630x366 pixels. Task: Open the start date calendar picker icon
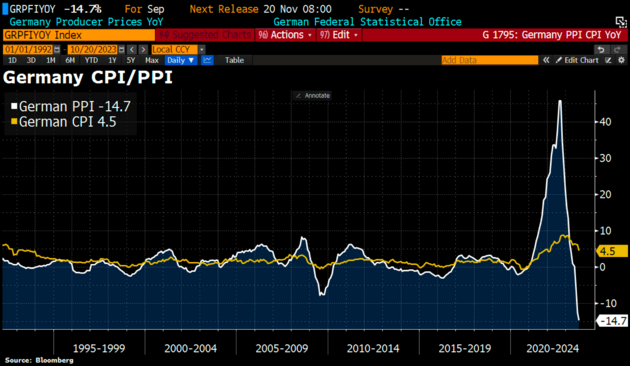(57, 49)
